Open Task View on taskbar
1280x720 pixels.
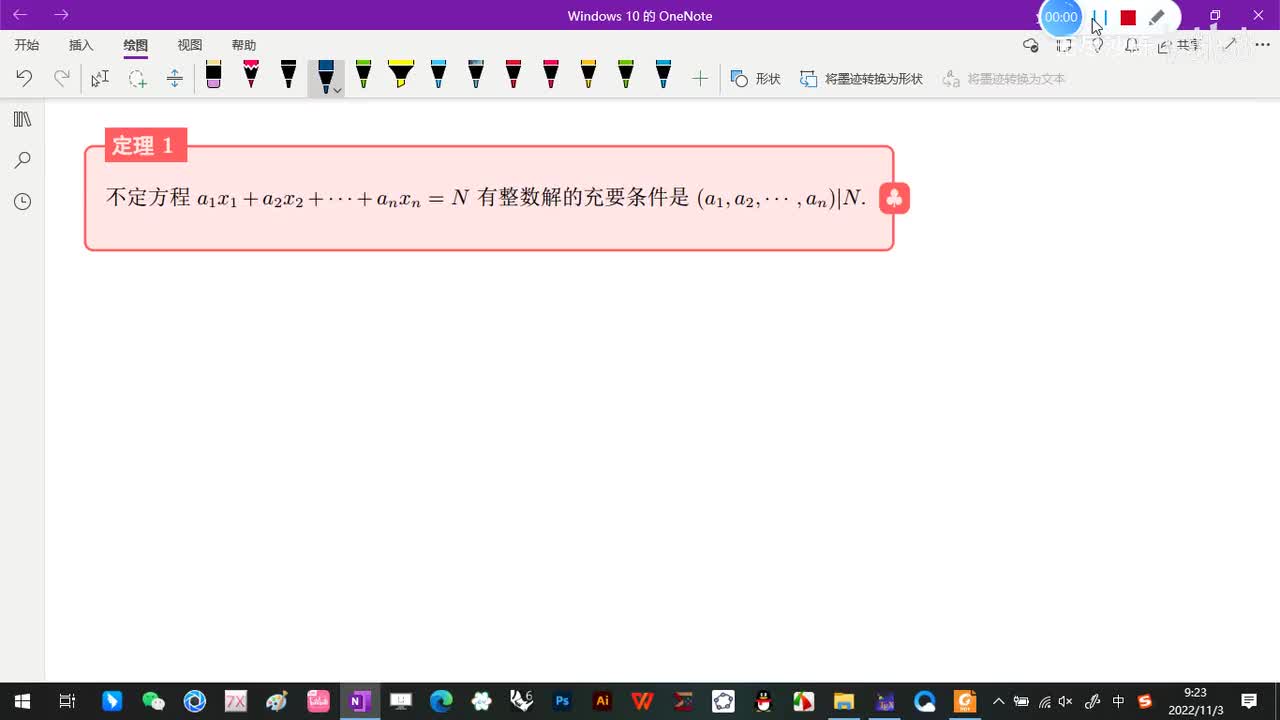[x=67, y=701]
